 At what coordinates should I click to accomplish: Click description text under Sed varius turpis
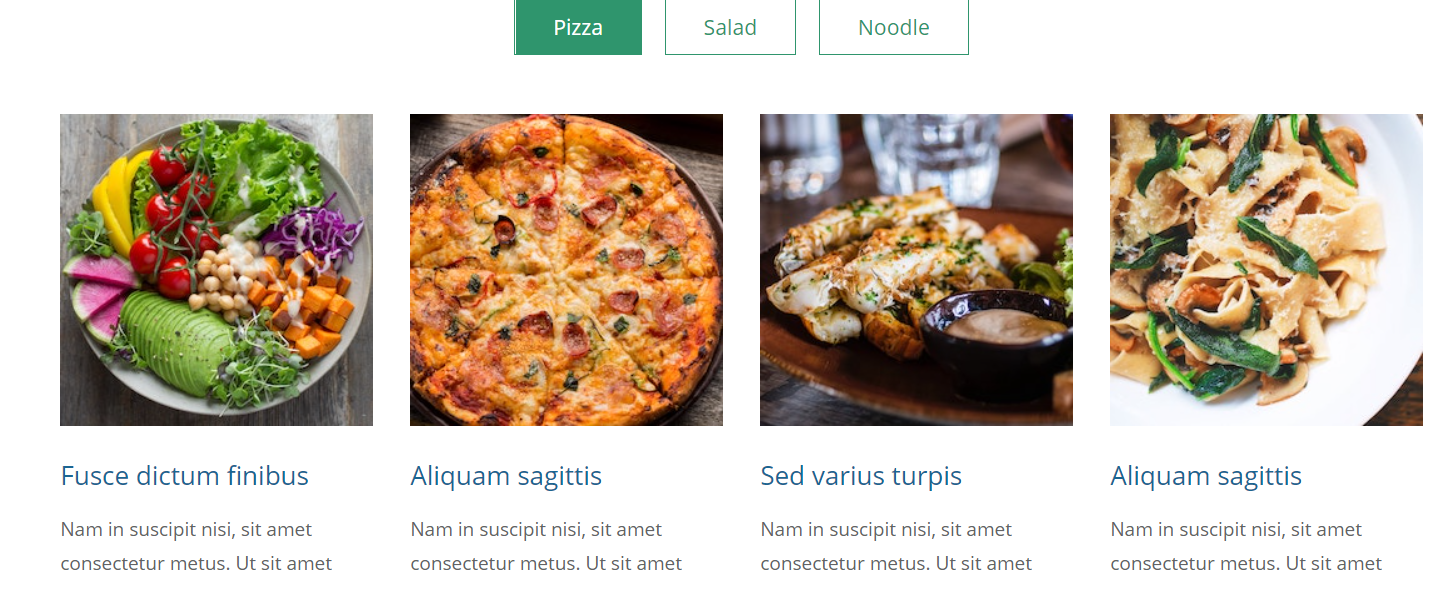pyautogui.click(x=897, y=546)
